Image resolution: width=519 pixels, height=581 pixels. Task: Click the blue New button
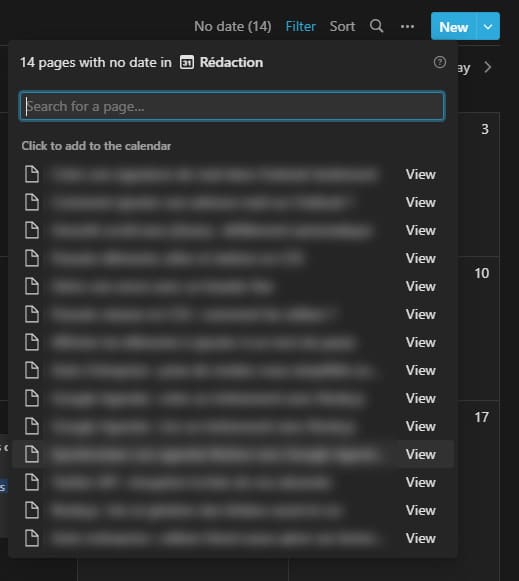tap(453, 27)
